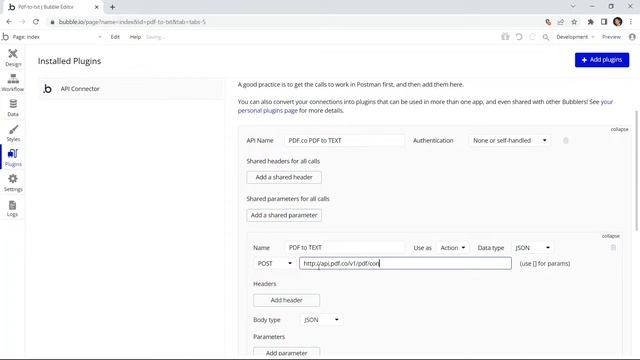Viewport: 640px width, 360px height.
Task: Open the Settings gear section
Action: pyautogui.click(x=13, y=183)
